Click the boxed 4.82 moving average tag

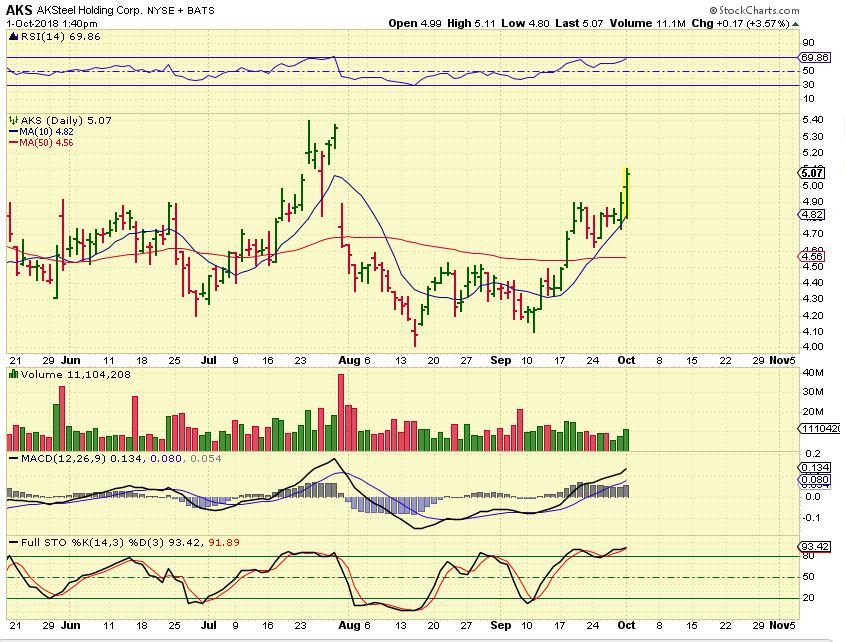tap(812, 215)
